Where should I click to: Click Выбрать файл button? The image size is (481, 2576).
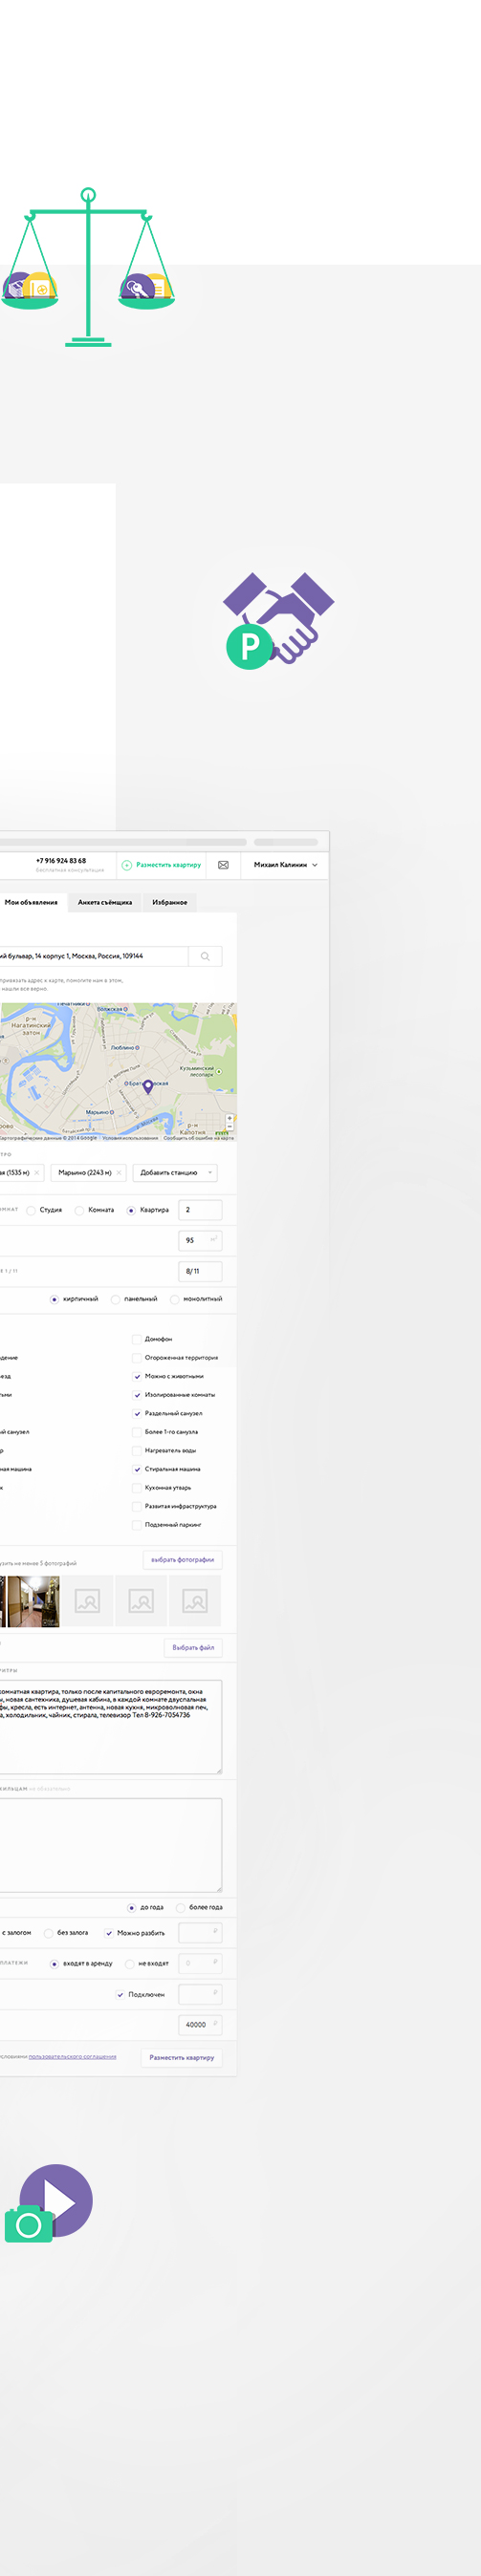(193, 1648)
